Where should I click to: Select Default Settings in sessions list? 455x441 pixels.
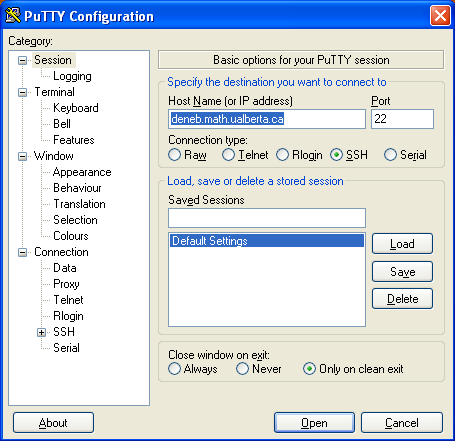267,241
